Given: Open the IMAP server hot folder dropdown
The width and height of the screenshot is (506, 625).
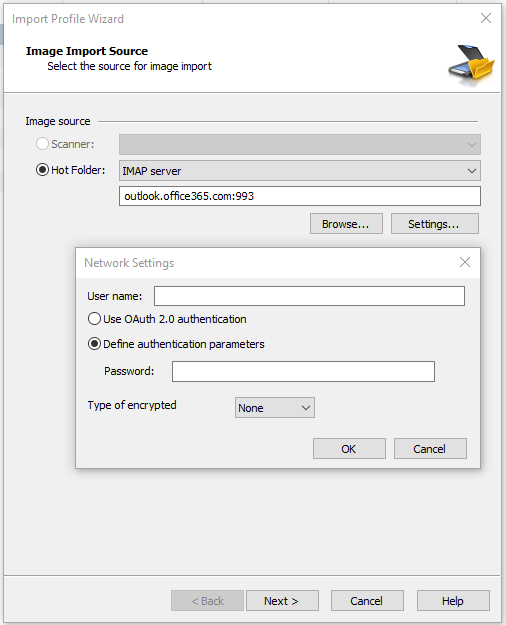Looking at the screenshot, I should pyautogui.click(x=299, y=171).
